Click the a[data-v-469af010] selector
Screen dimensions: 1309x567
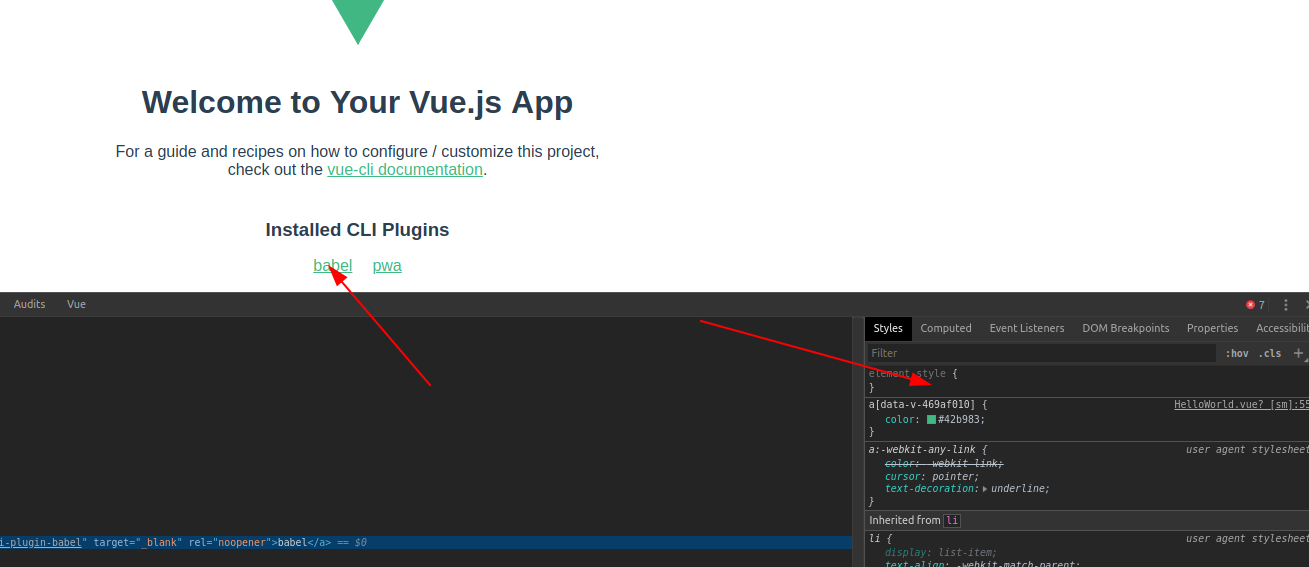(921, 405)
